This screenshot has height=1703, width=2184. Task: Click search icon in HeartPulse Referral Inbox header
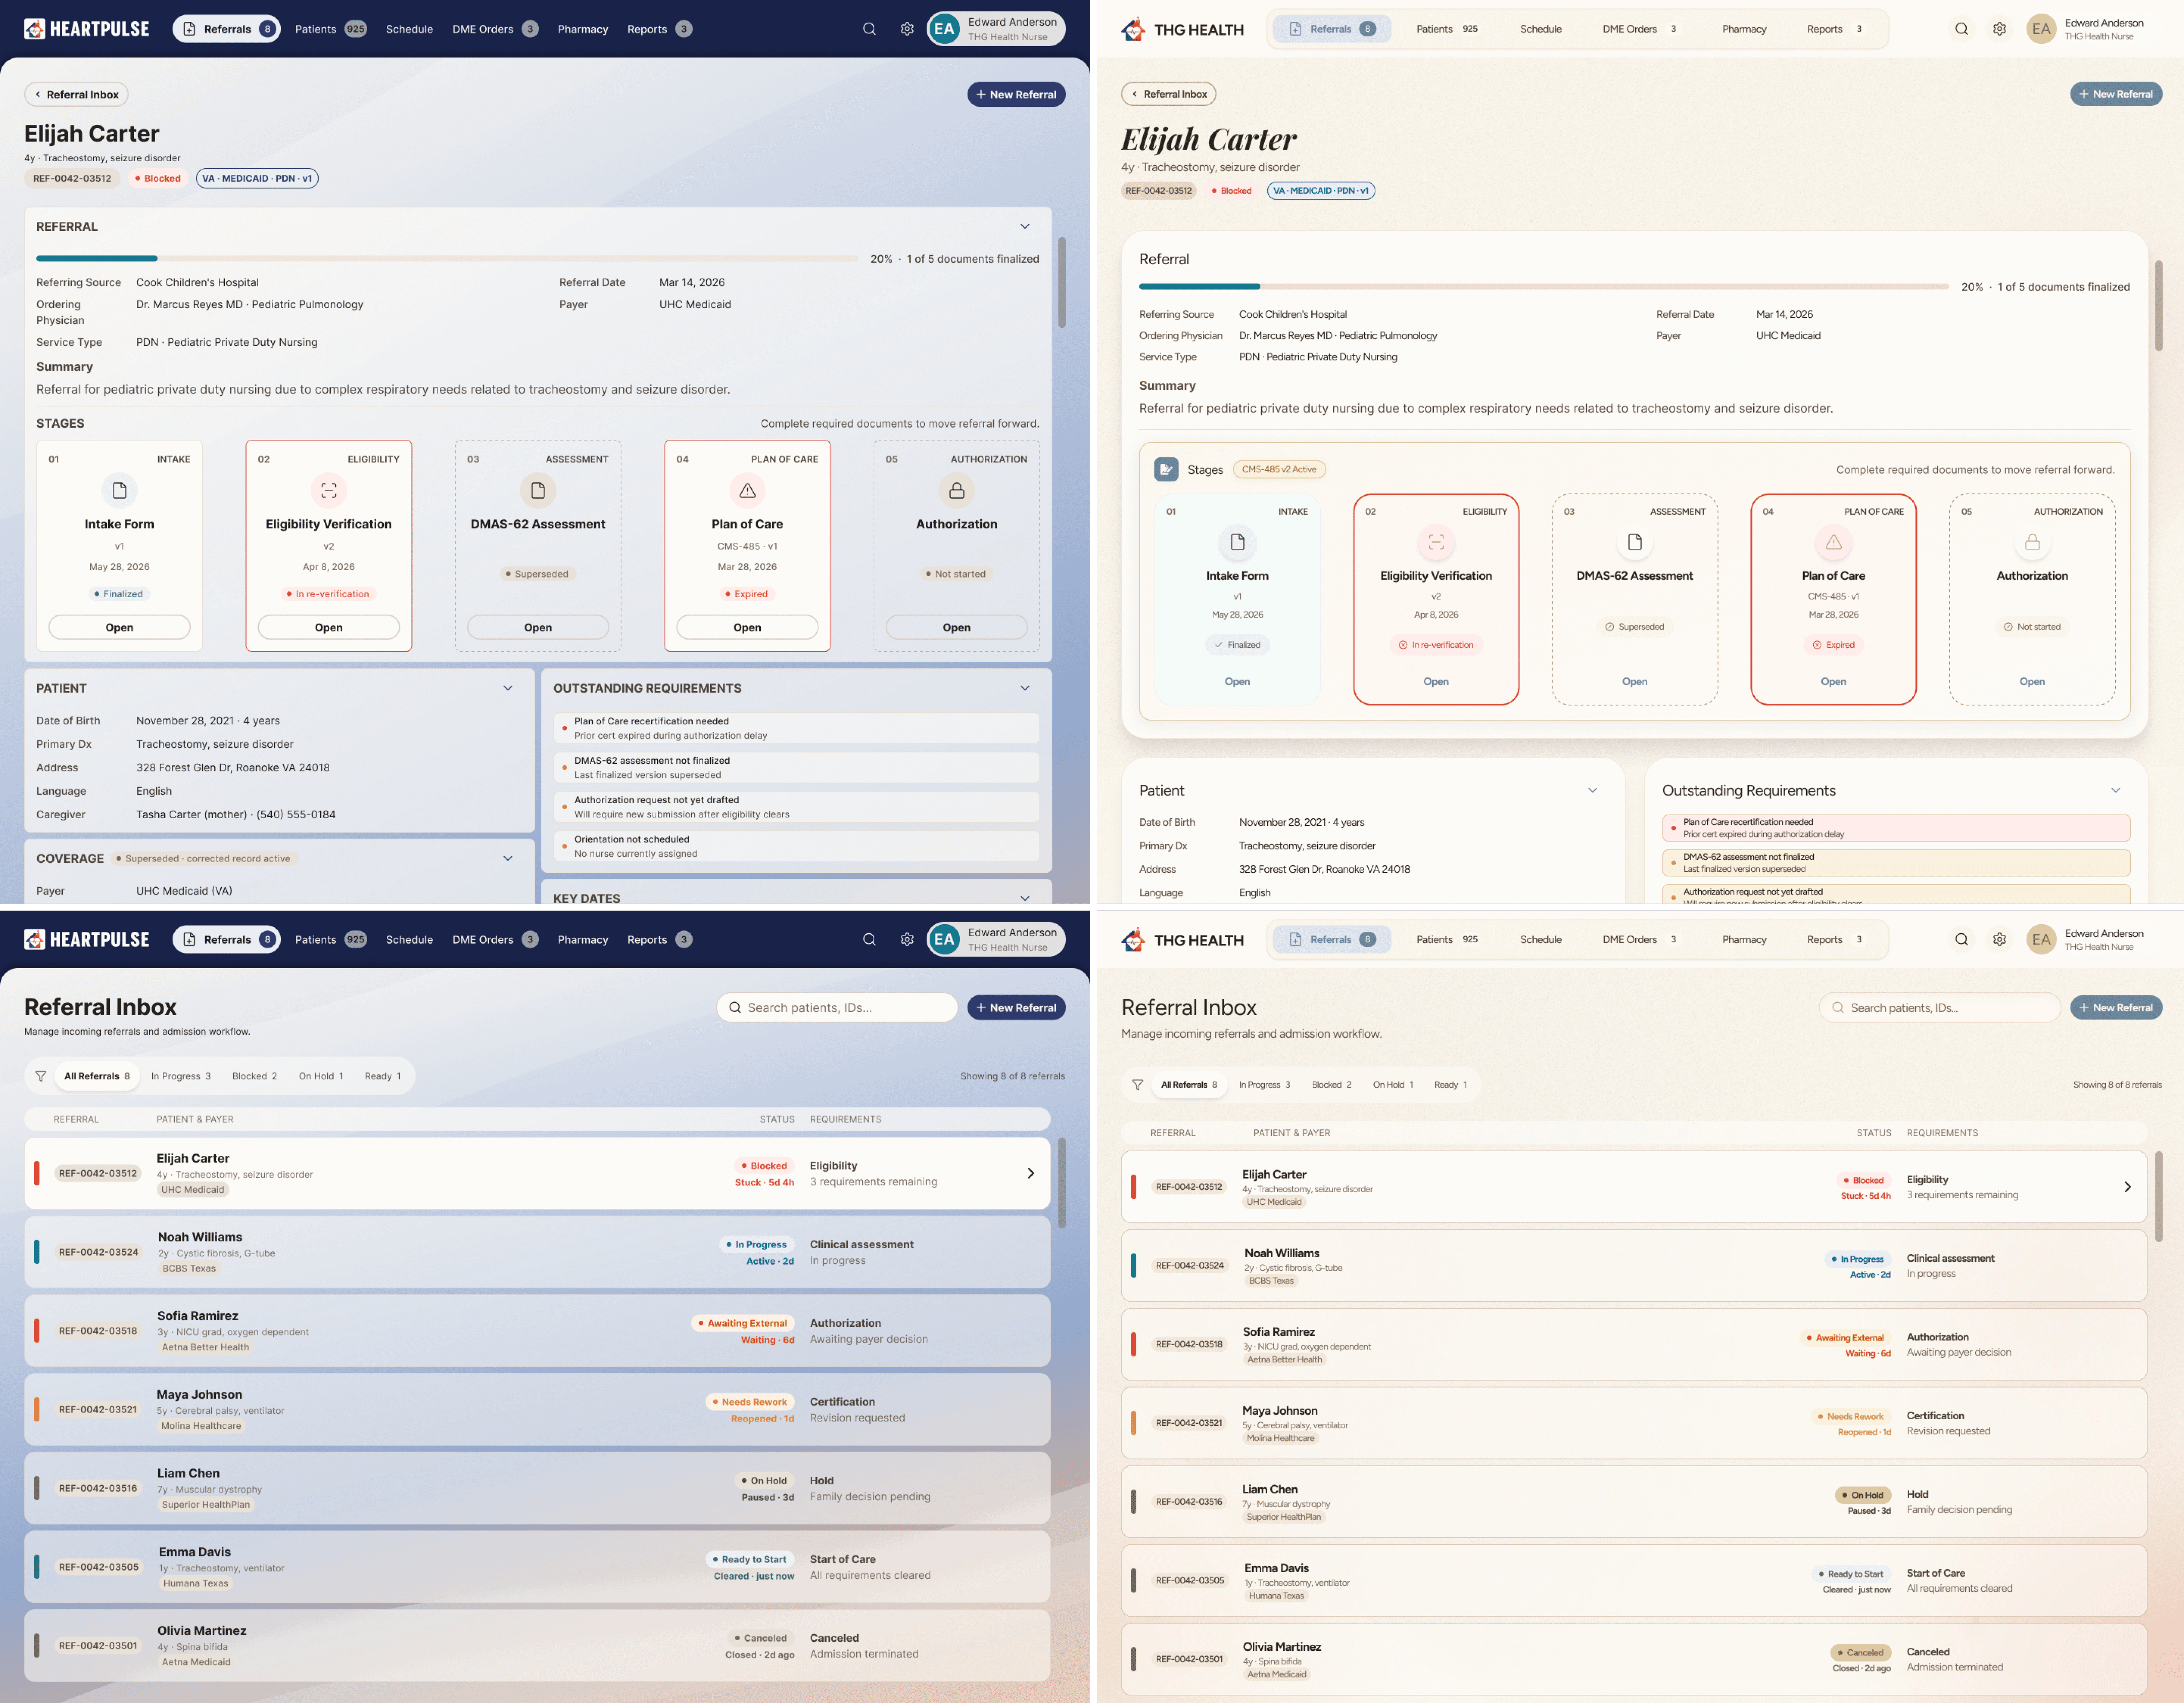click(869, 939)
